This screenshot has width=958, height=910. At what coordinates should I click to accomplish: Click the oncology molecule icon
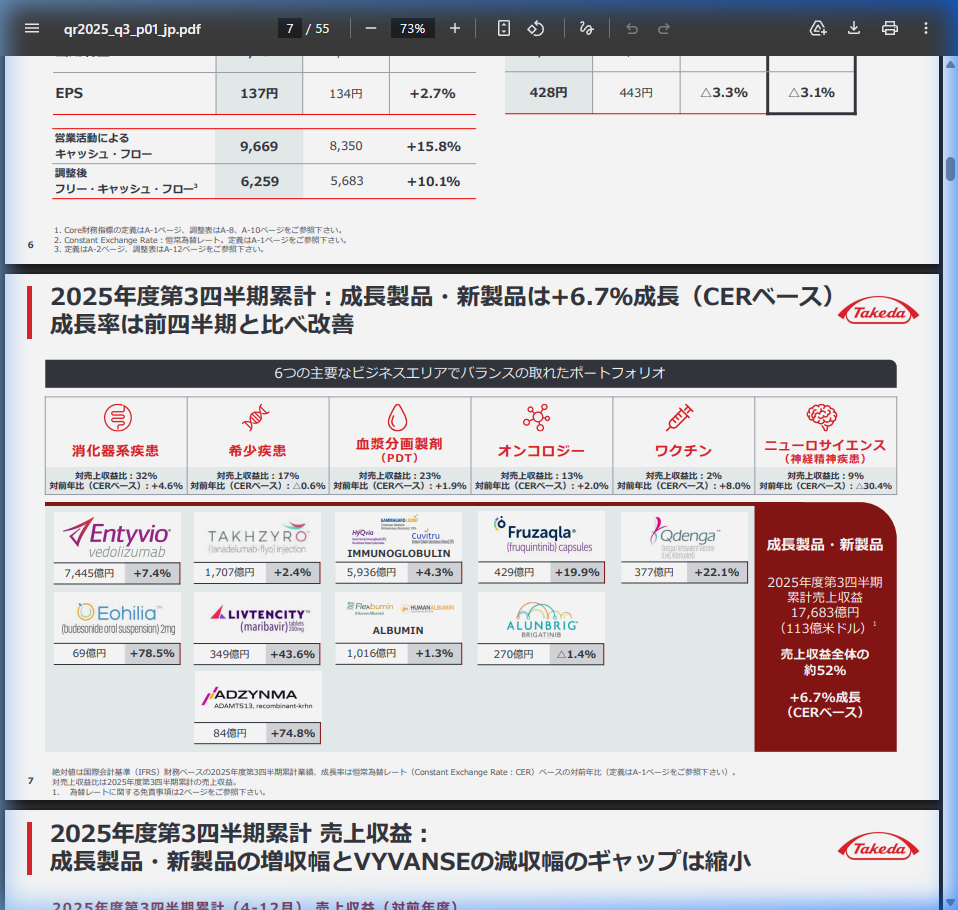click(x=536, y=417)
